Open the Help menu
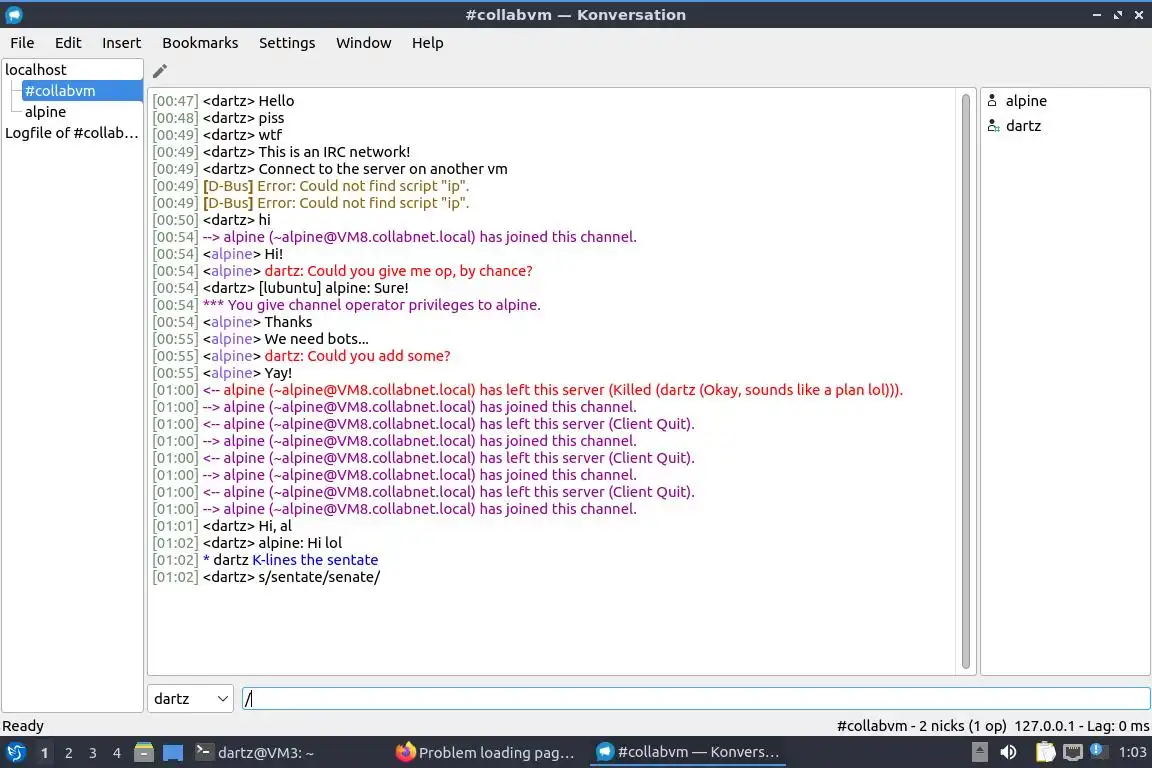Viewport: 1152px width, 768px height. [x=427, y=43]
